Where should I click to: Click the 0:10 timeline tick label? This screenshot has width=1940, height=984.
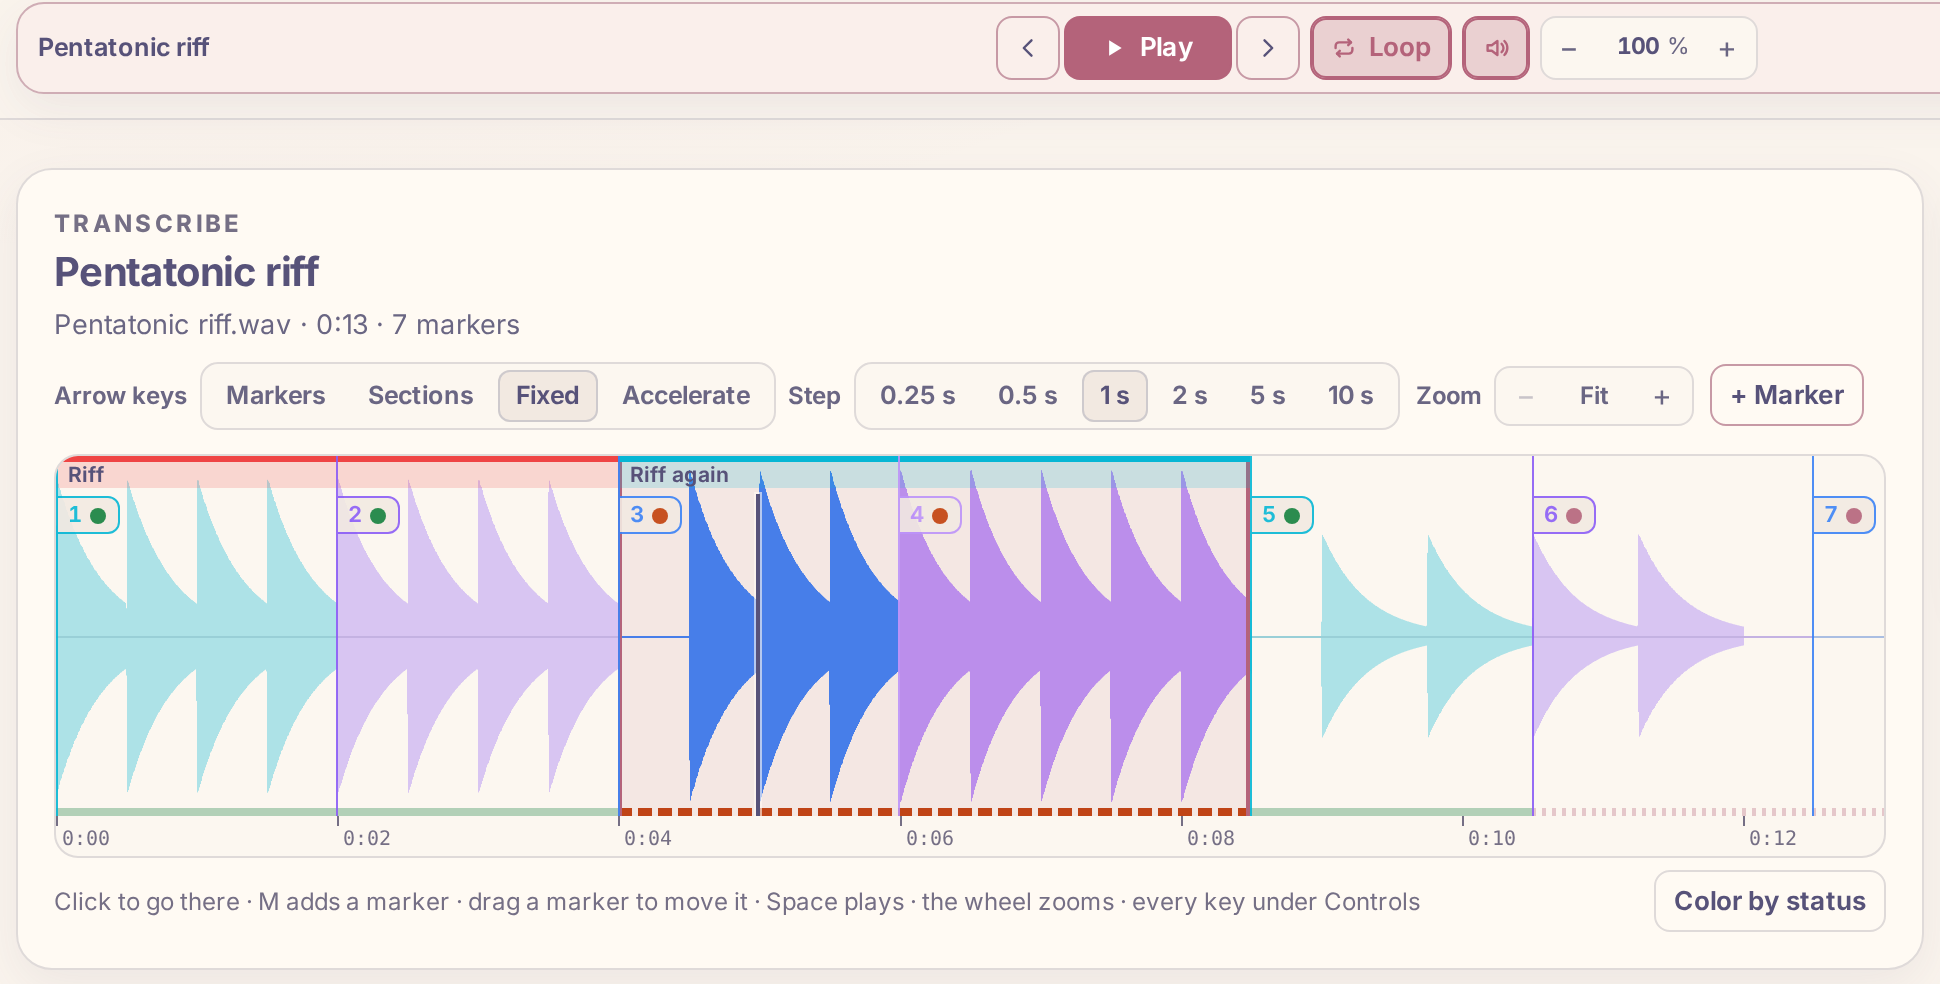[x=1491, y=838]
